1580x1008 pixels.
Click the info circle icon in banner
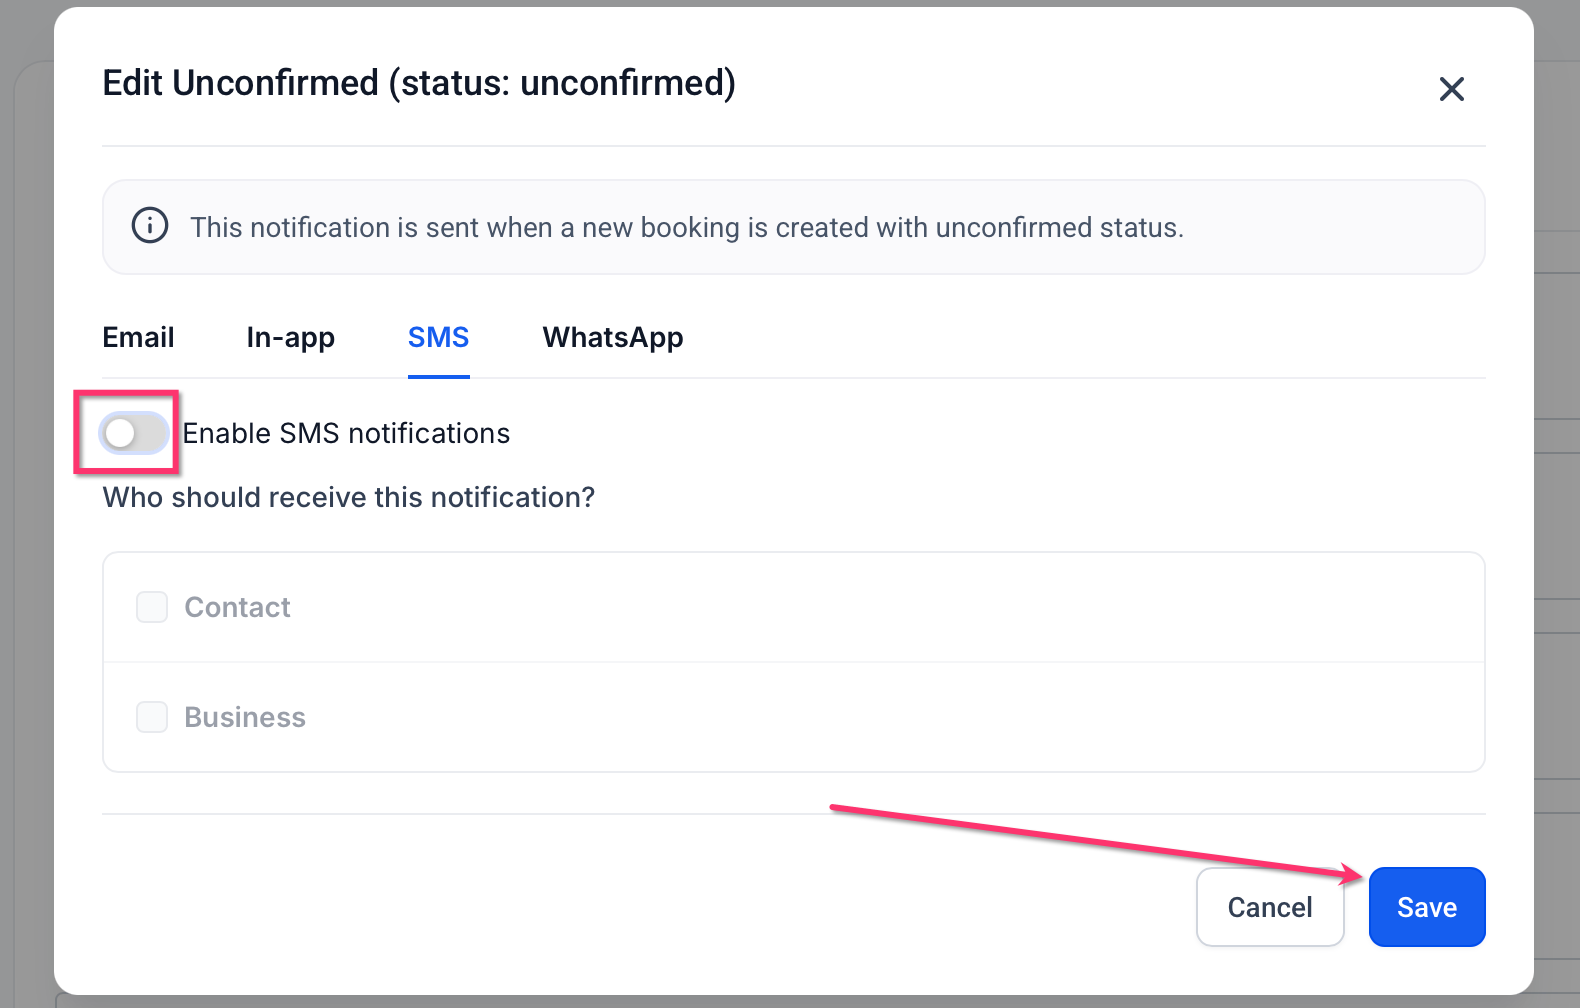pyautogui.click(x=150, y=226)
